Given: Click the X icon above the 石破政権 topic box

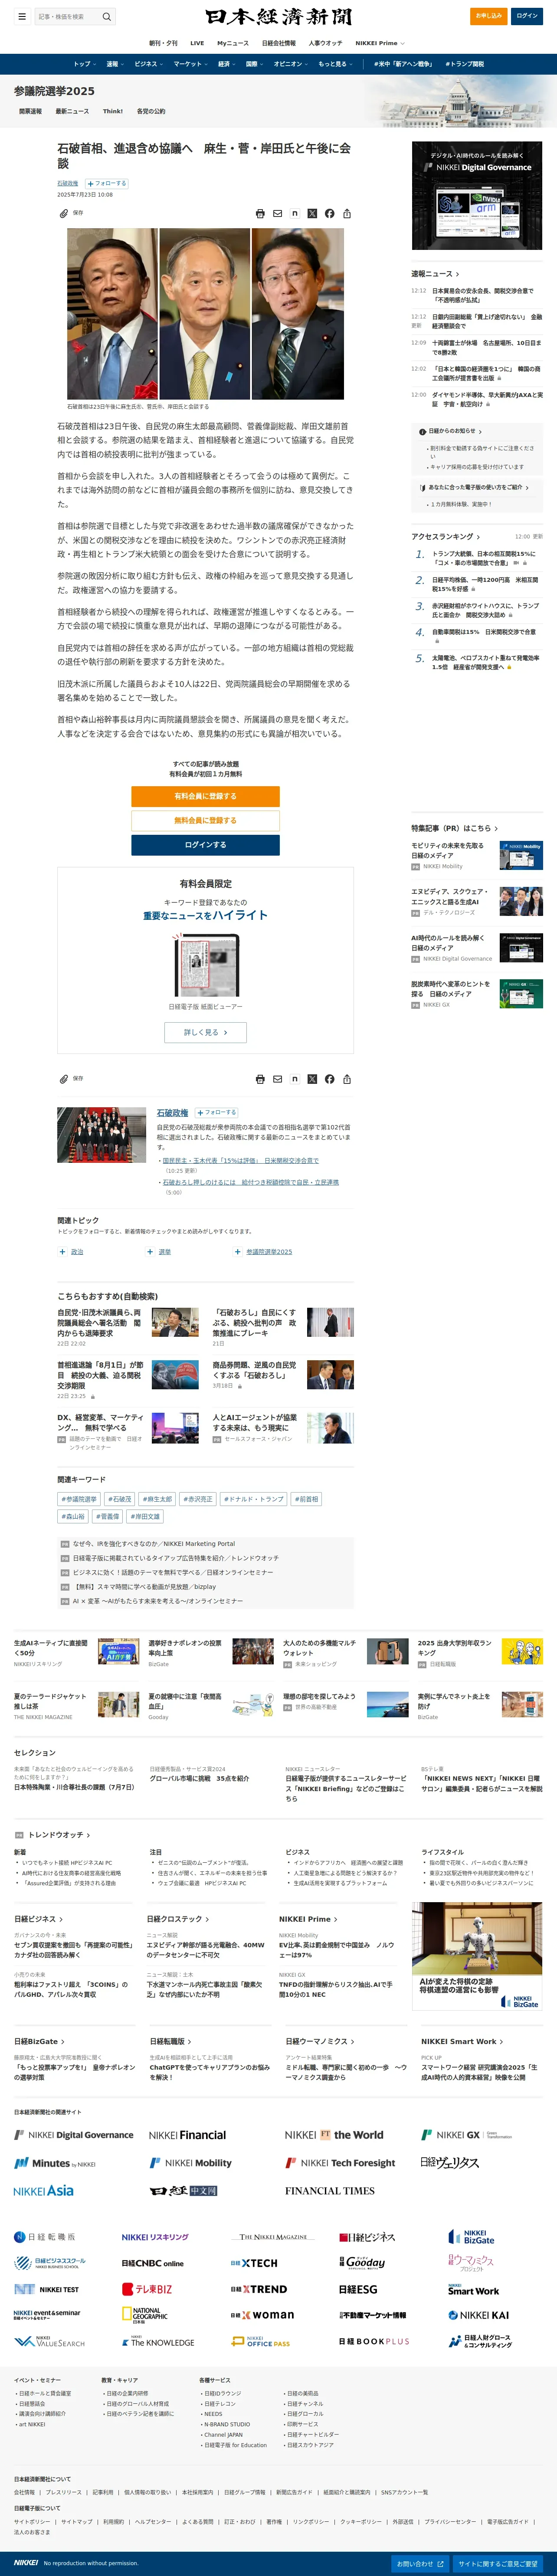Looking at the screenshot, I should [312, 1079].
